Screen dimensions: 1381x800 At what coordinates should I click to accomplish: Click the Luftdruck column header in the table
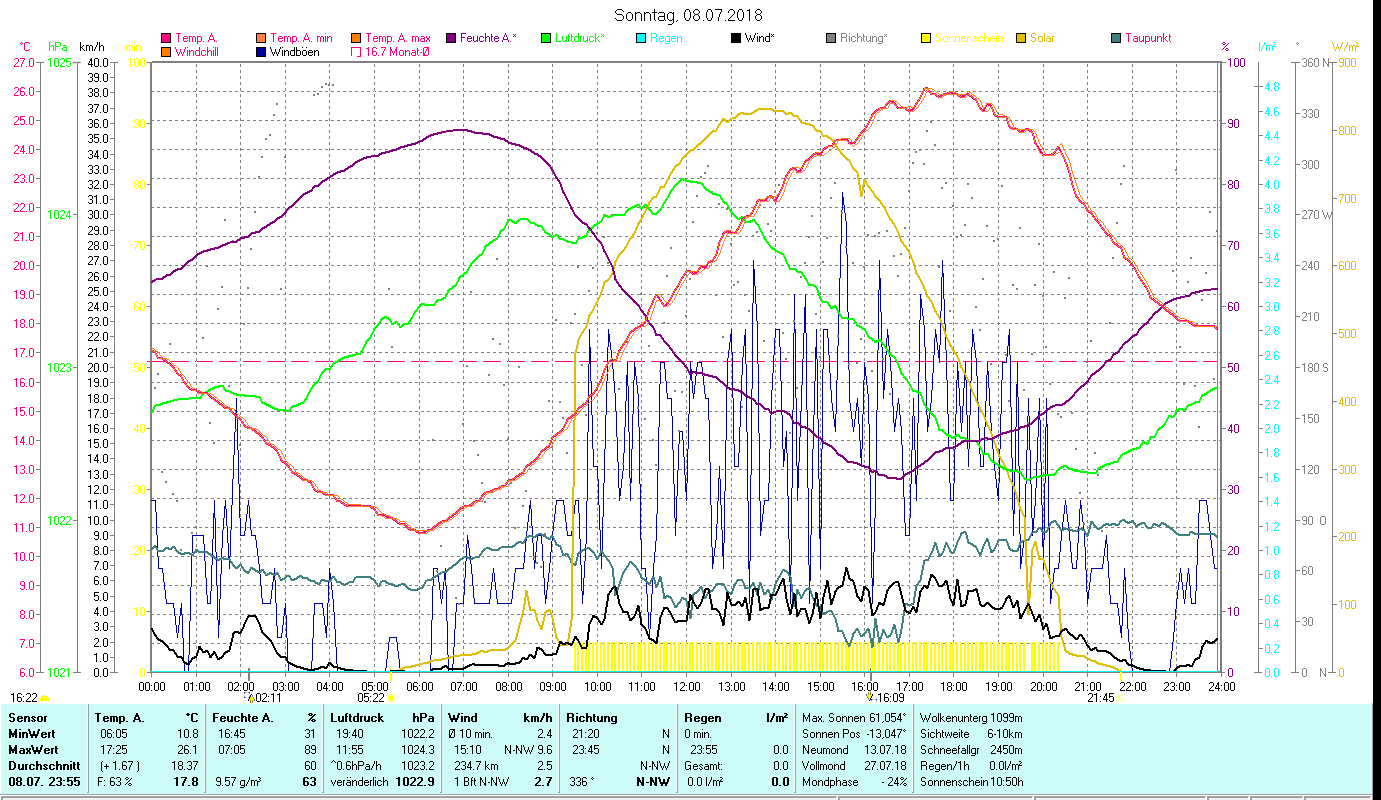[x=357, y=718]
